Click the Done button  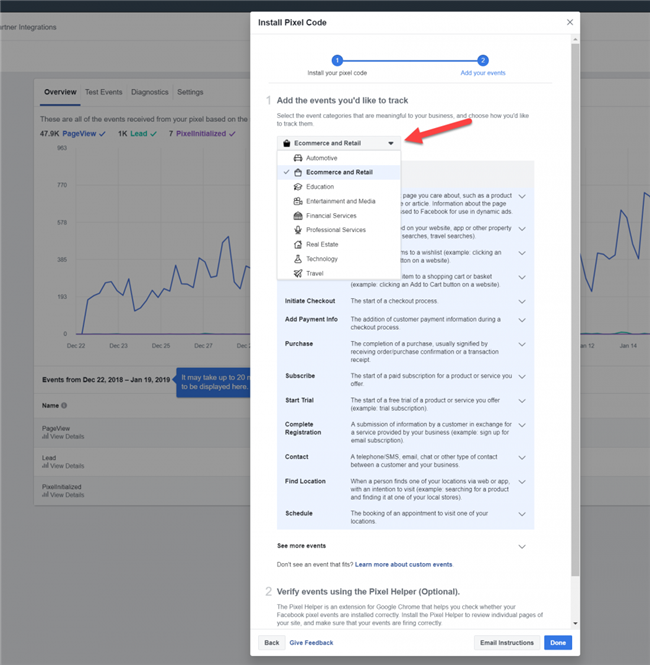click(x=558, y=643)
